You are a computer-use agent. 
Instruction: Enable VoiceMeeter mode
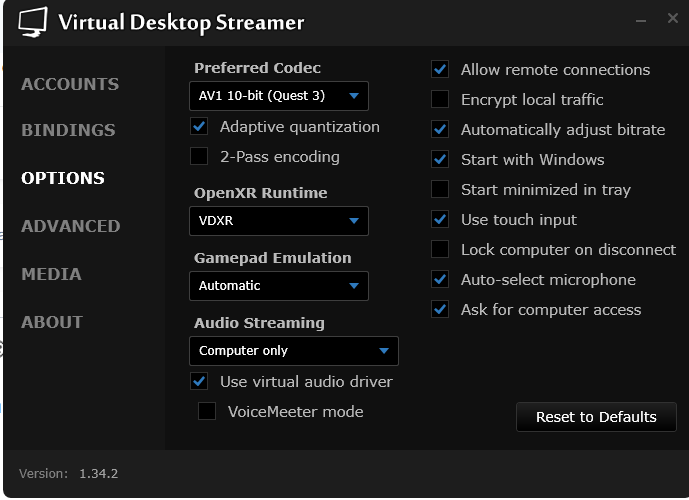[x=207, y=412]
